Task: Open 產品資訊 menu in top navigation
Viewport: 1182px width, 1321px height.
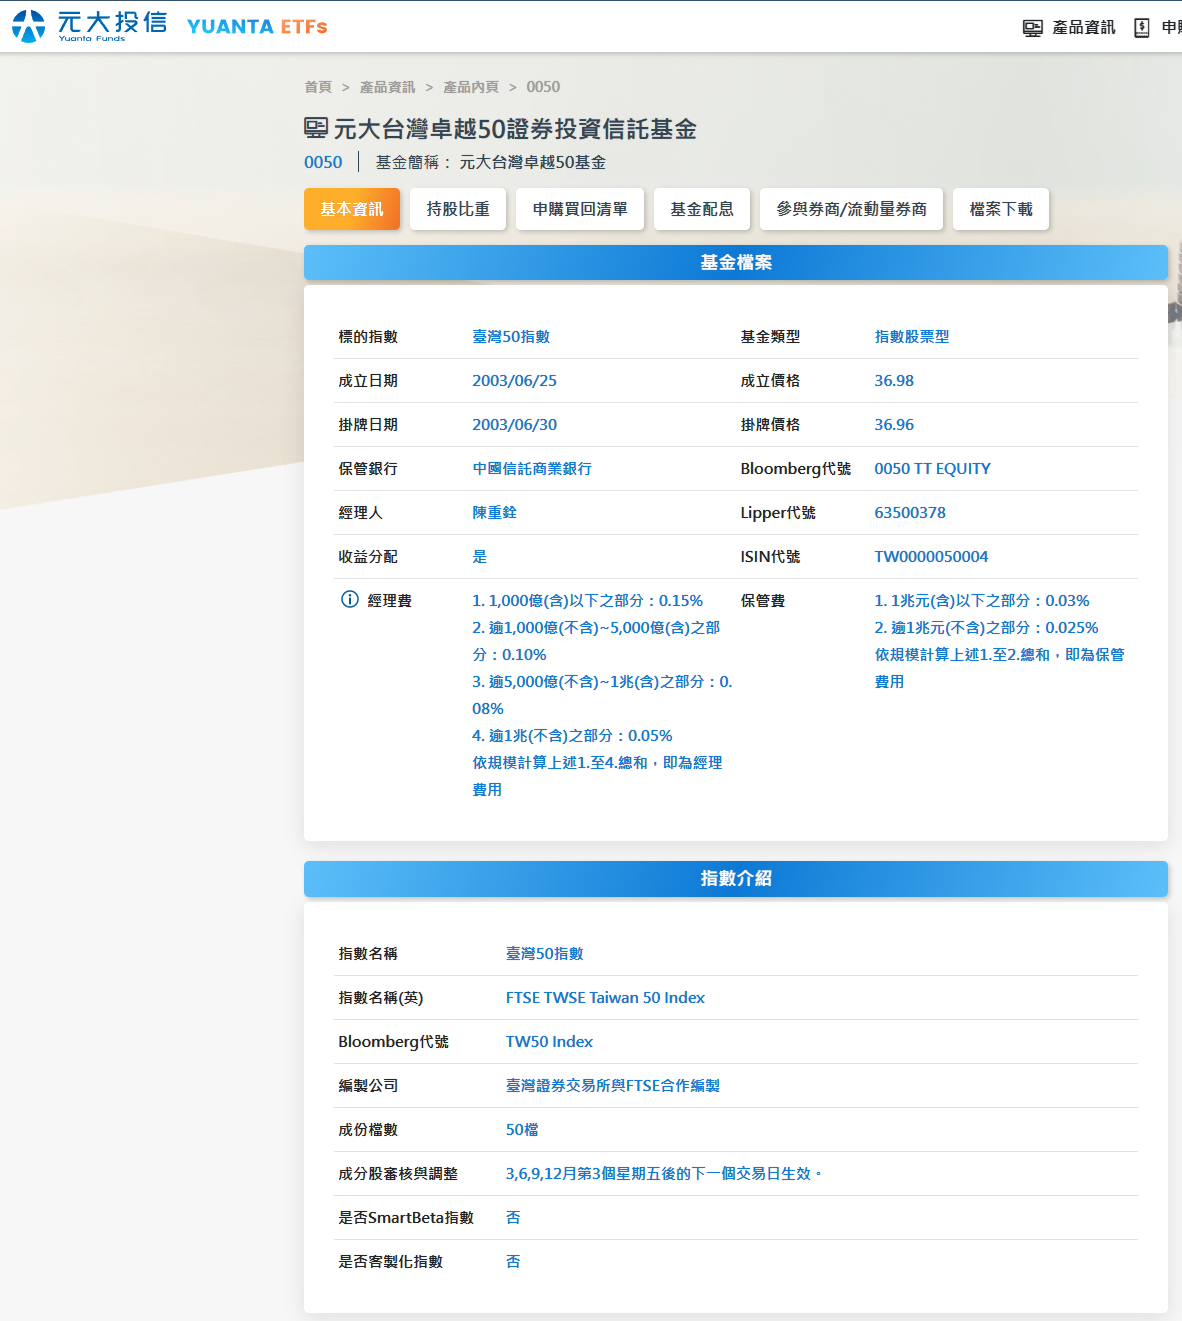Action: point(1083,28)
